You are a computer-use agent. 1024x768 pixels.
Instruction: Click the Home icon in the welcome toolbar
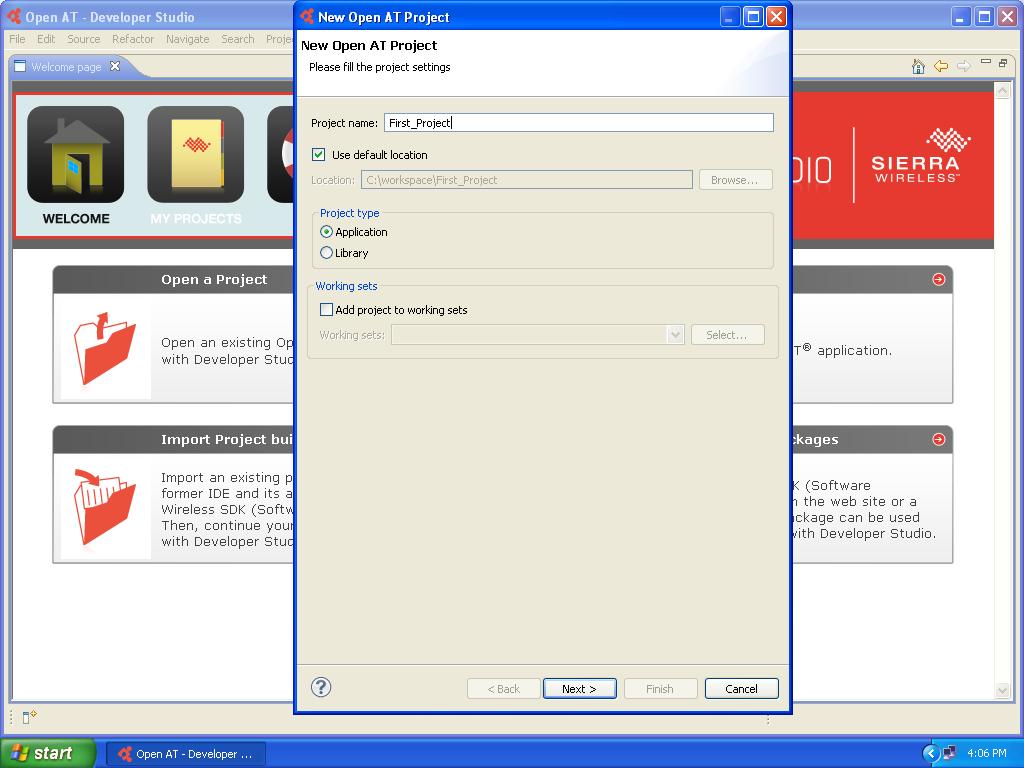click(918, 66)
